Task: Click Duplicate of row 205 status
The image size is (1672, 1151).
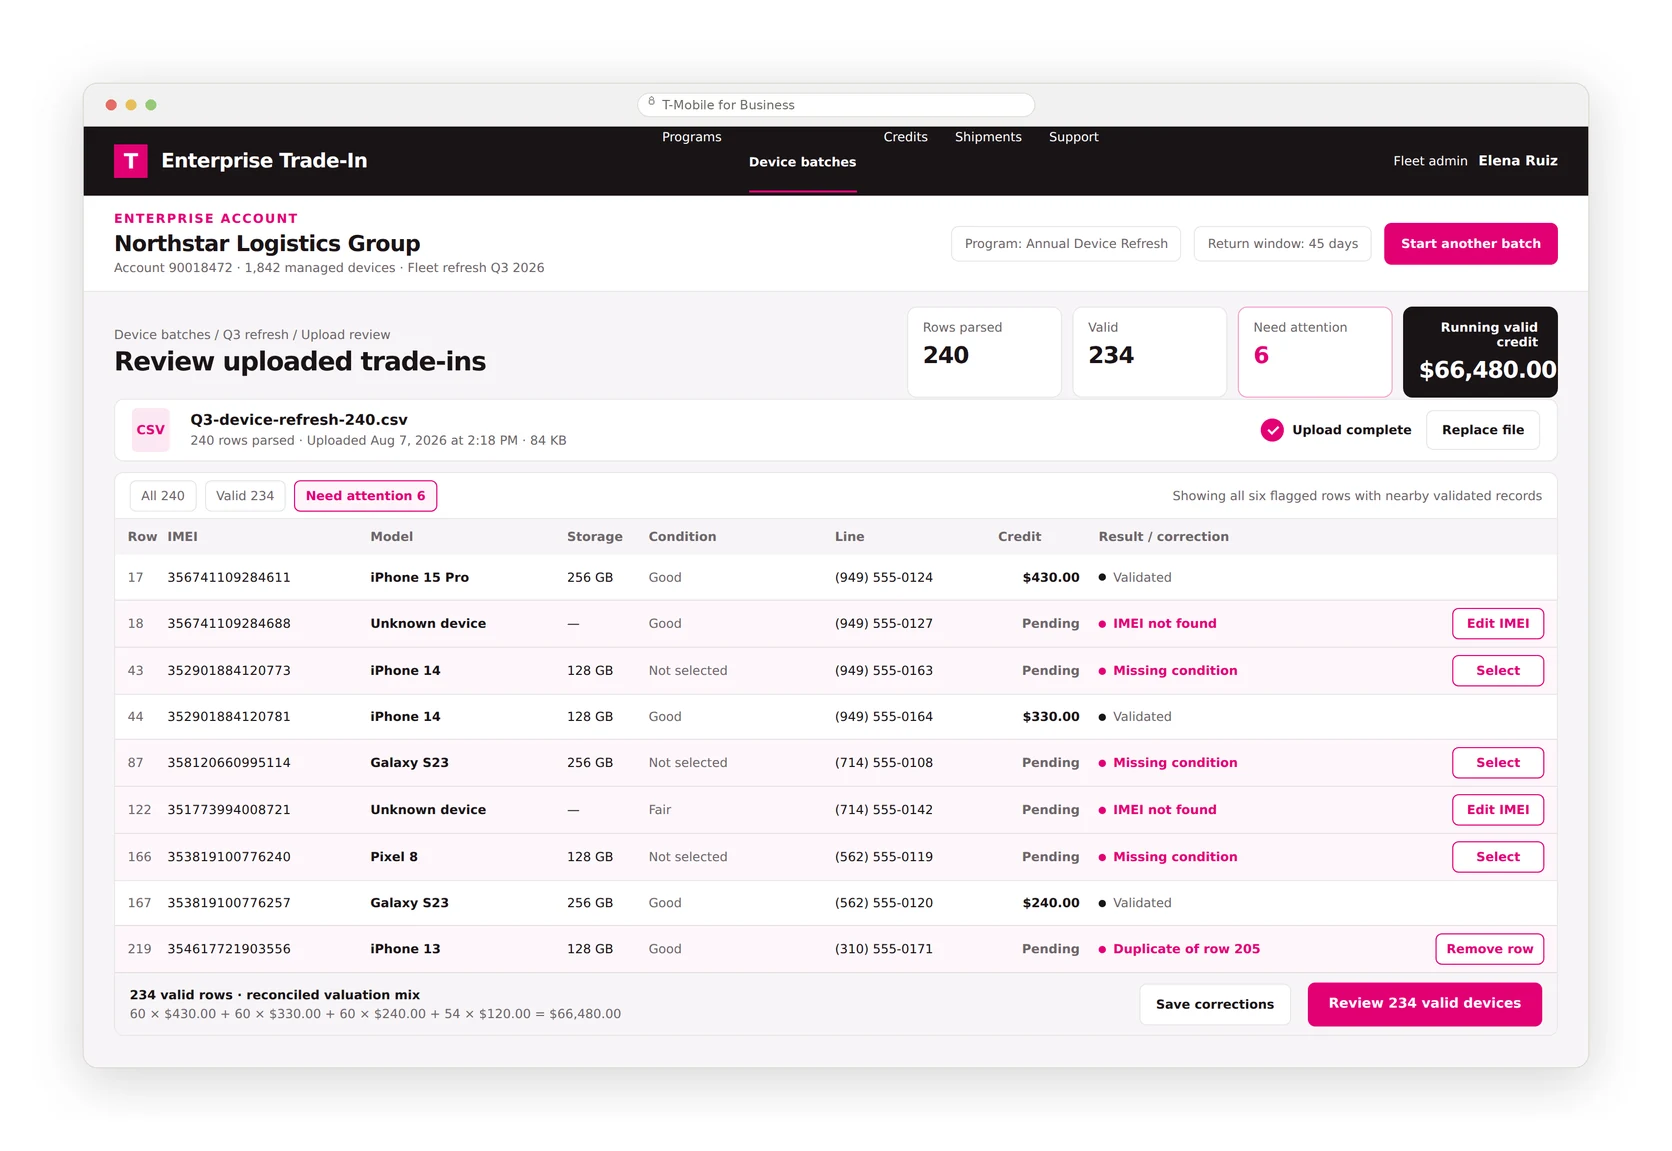Action: click(x=1187, y=949)
